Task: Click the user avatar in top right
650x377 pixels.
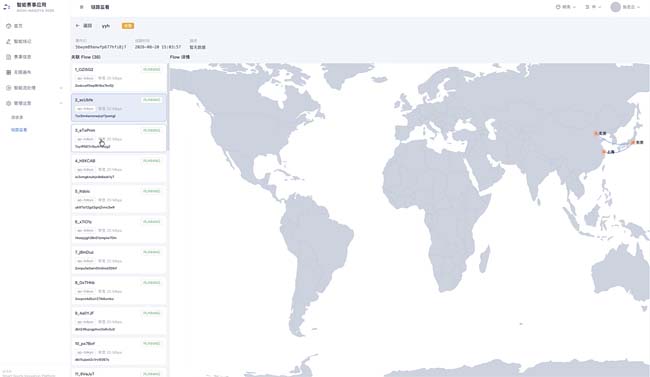Action: (615, 7)
